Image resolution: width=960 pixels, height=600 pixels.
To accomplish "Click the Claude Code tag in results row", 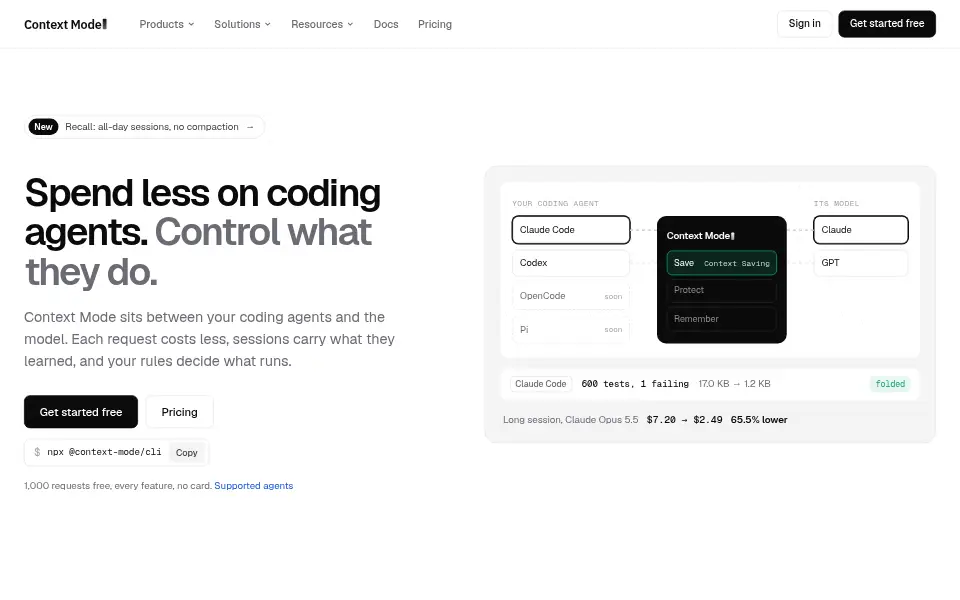I will click(x=541, y=384).
